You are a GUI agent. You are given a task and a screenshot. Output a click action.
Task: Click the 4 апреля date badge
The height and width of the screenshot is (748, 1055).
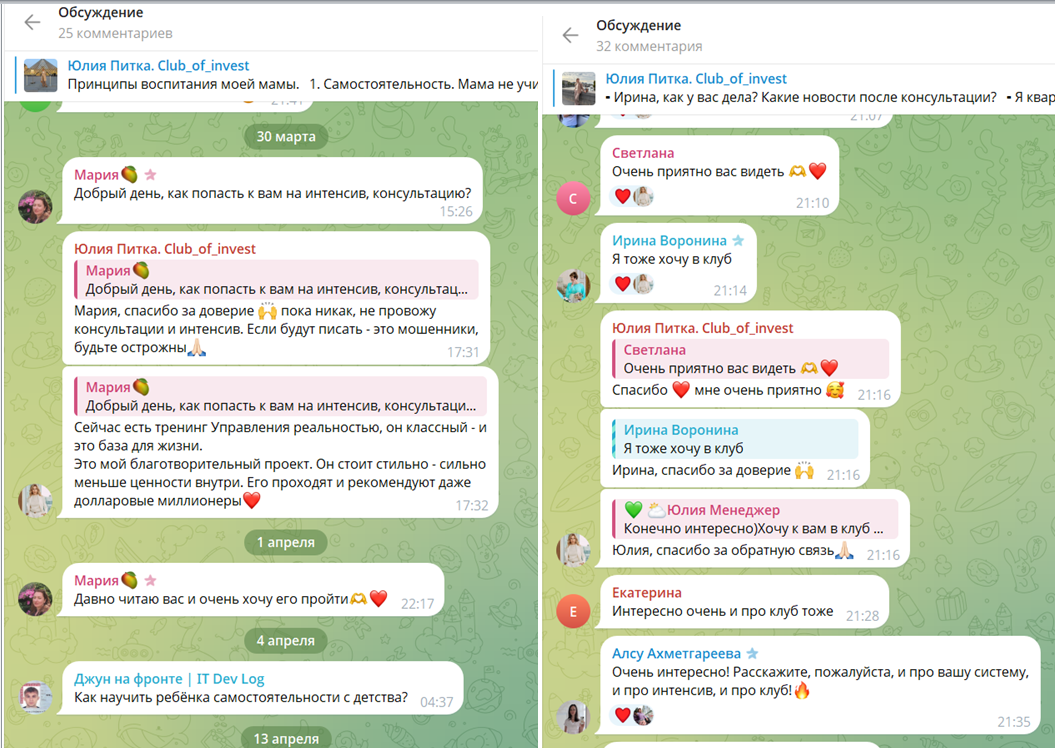[286, 640]
